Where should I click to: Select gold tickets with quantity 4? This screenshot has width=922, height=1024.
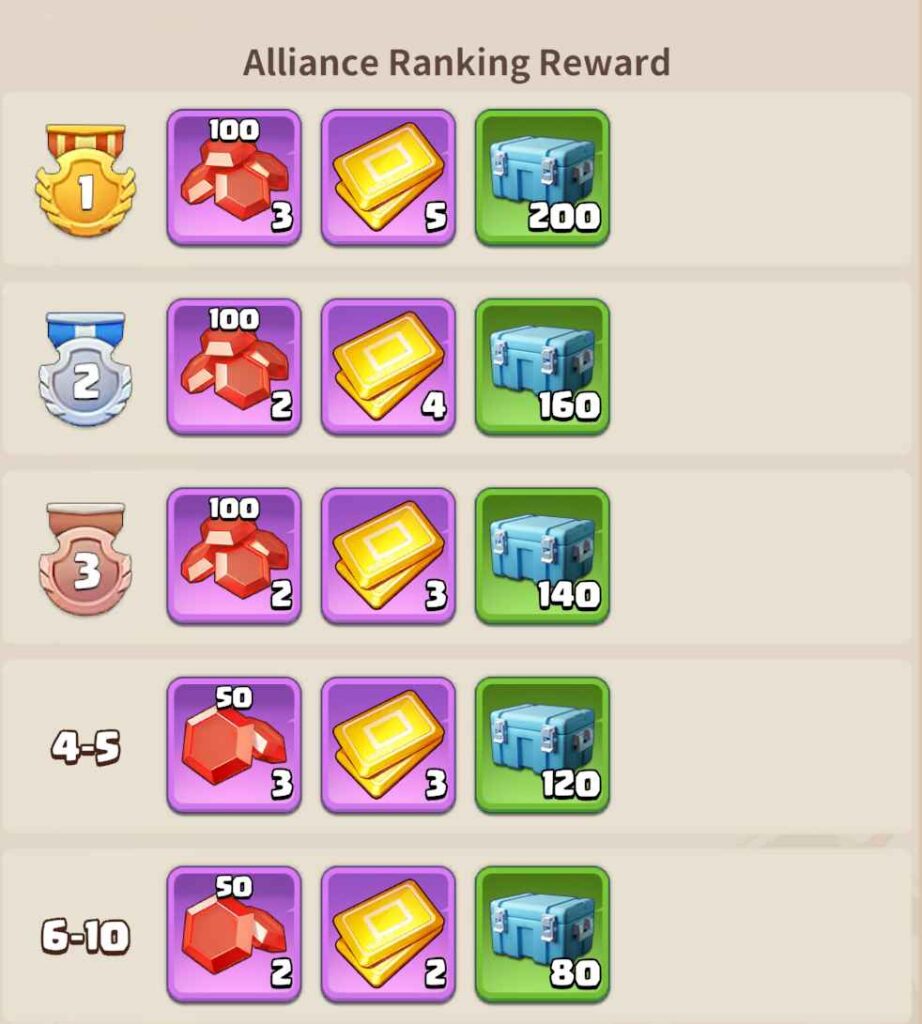click(x=389, y=367)
